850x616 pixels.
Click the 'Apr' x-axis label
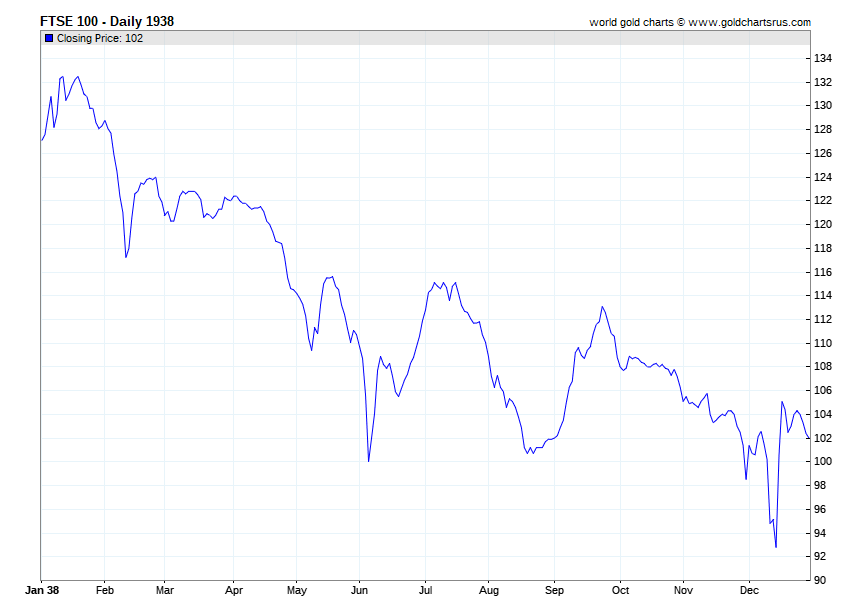click(234, 590)
